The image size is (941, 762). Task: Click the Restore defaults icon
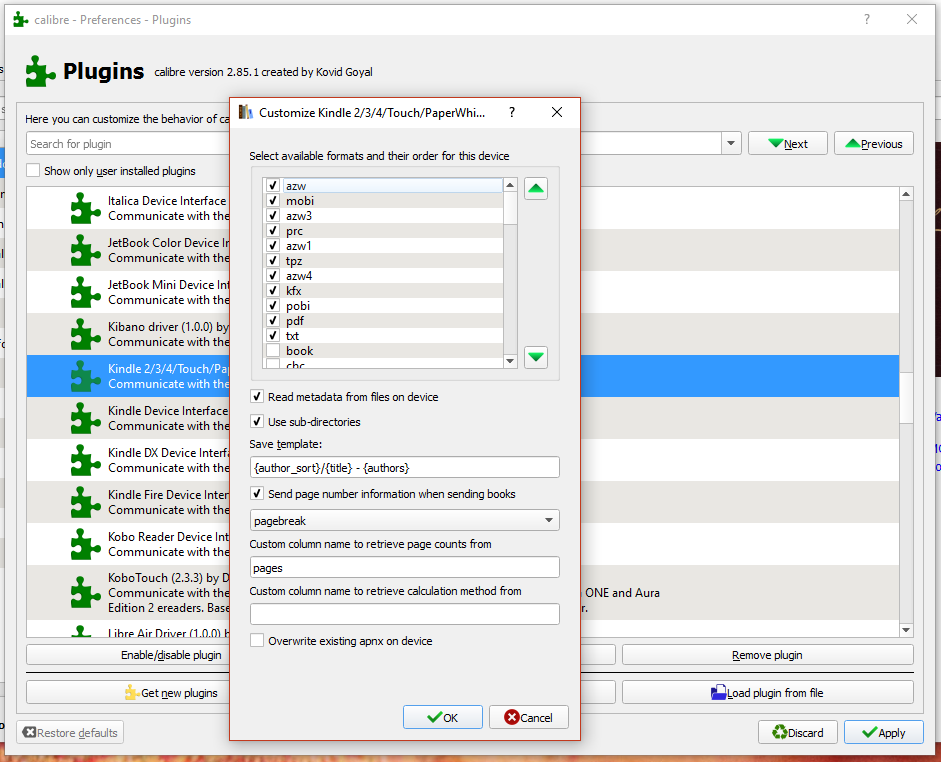tap(30, 732)
